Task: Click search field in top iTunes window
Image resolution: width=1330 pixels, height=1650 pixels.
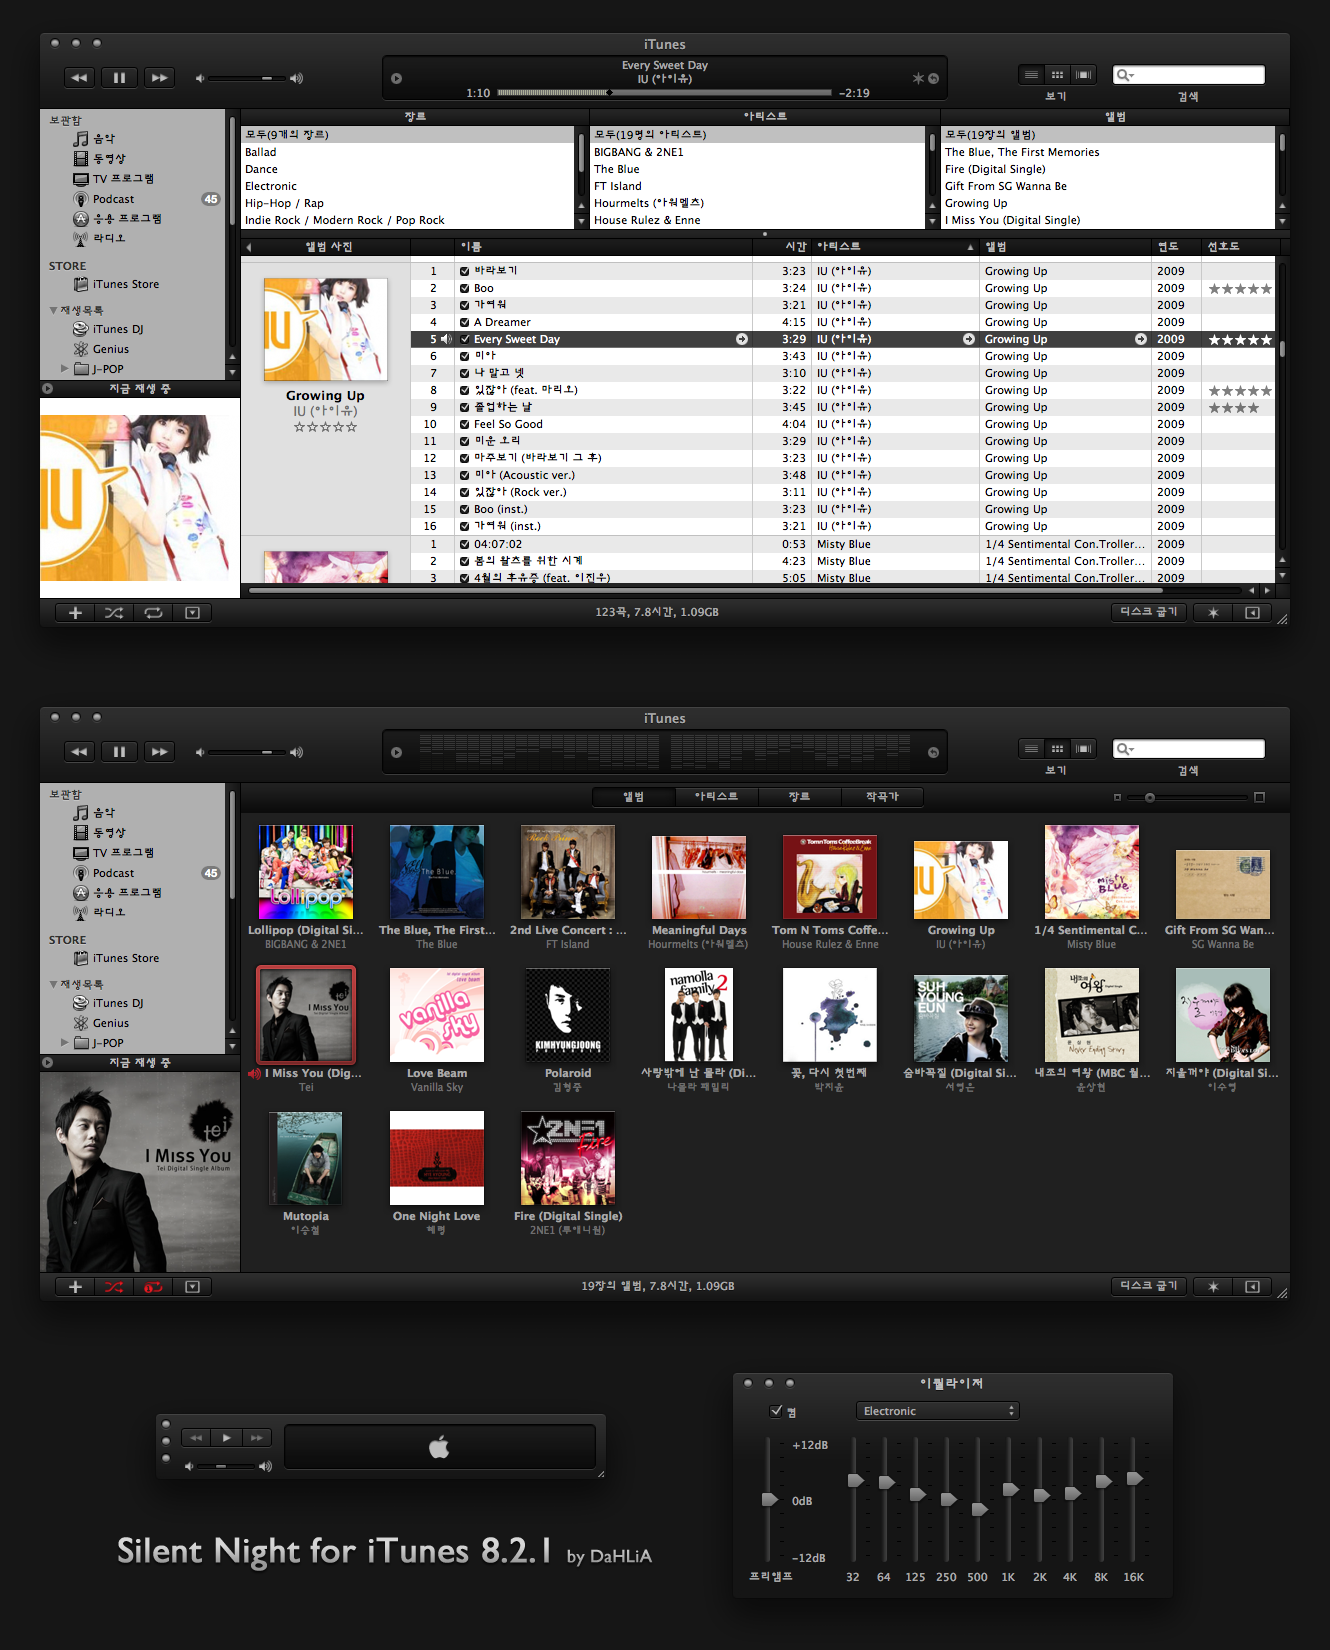Action: (x=1189, y=75)
